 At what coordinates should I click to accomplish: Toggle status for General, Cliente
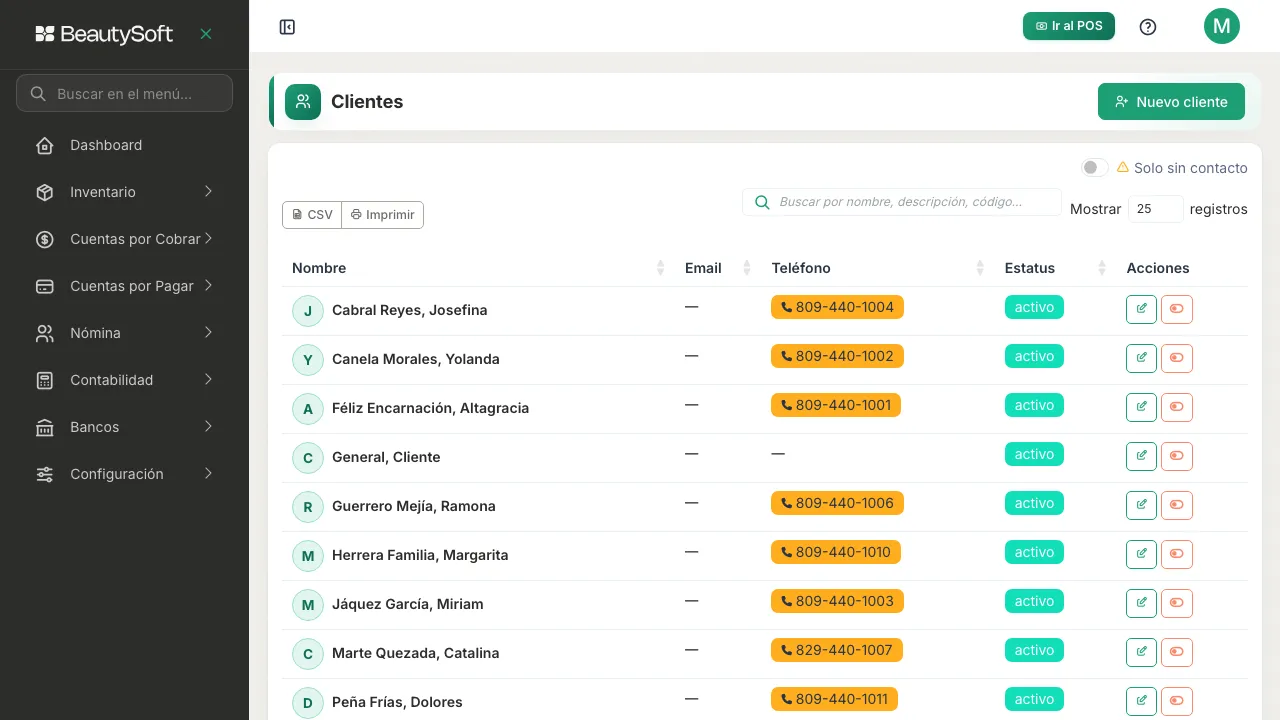1177,456
